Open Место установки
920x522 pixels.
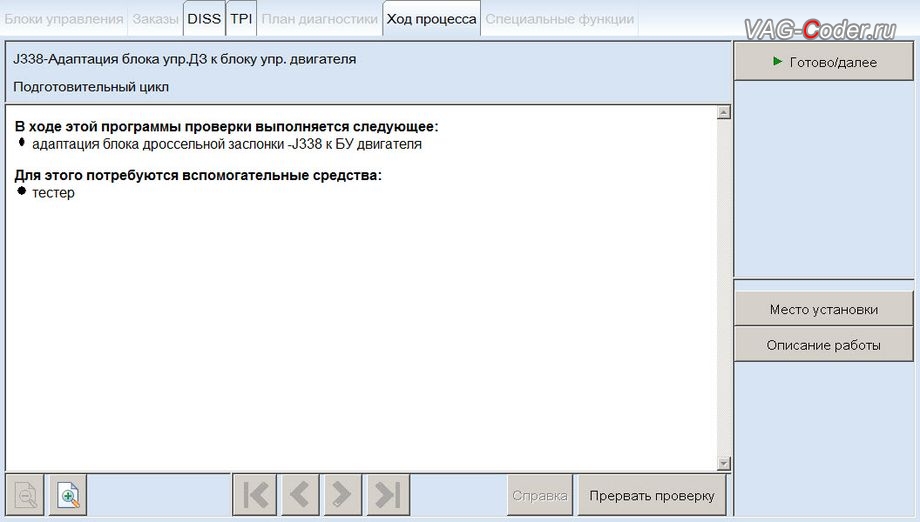click(x=824, y=309)
